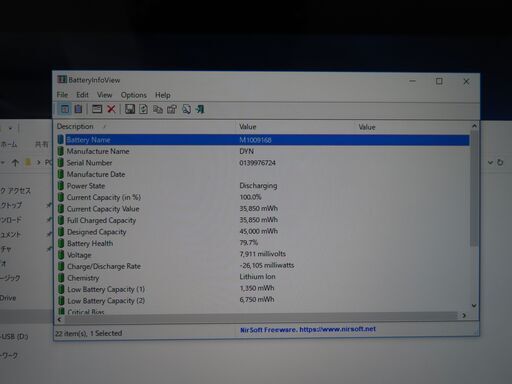This screenshot has height=384, width=512.
Task: Save selected items with floppy disk icon
Action: (130, 109)
